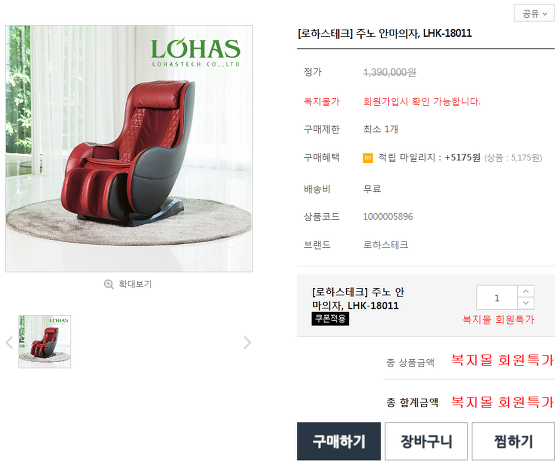Screen dimensions: 560x467
Task: Click the product title 주노 안마의자 heading
Action: (385, 34)
